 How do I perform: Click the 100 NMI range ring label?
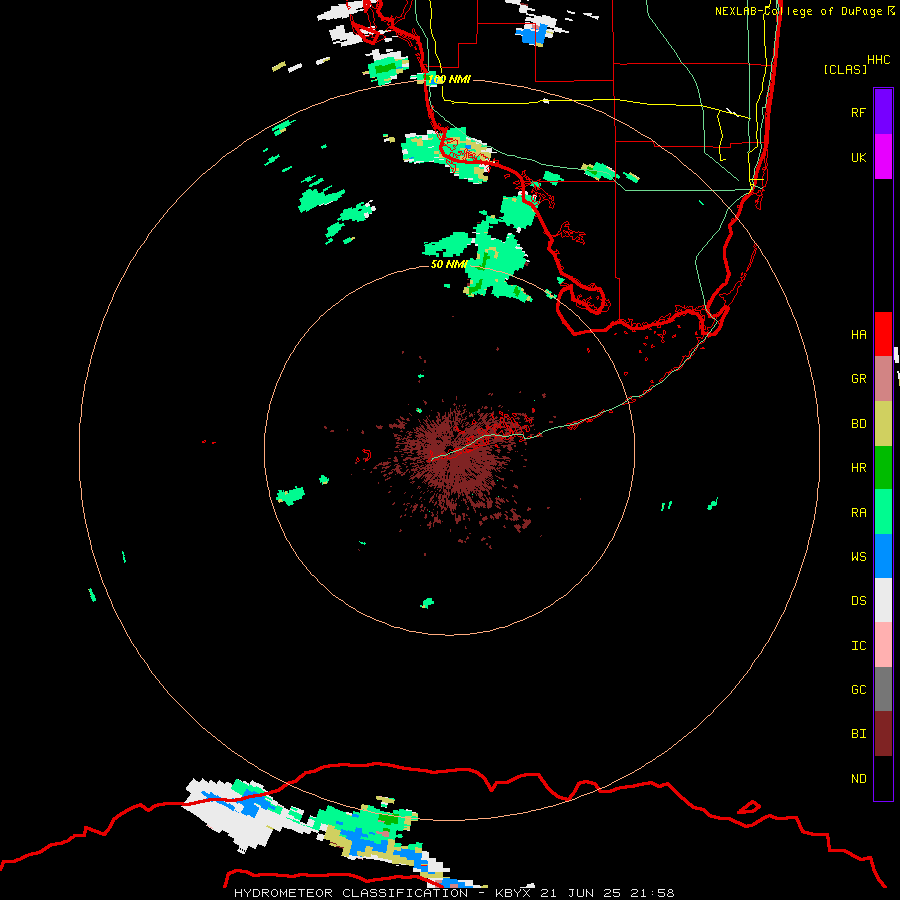pyautogui.click(x=449, y=79)
